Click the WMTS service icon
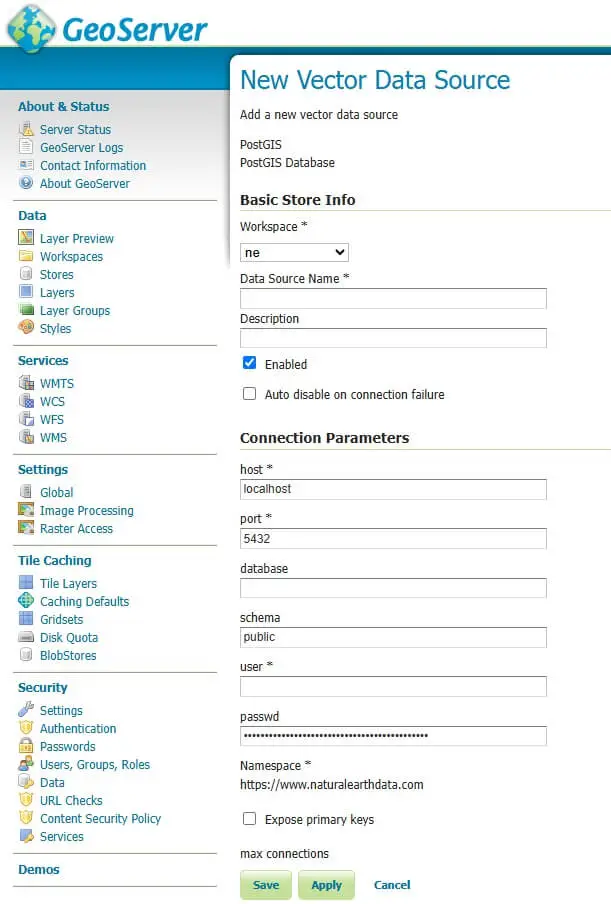The height and width of the screenshot is (904, 611). (26, 382)
